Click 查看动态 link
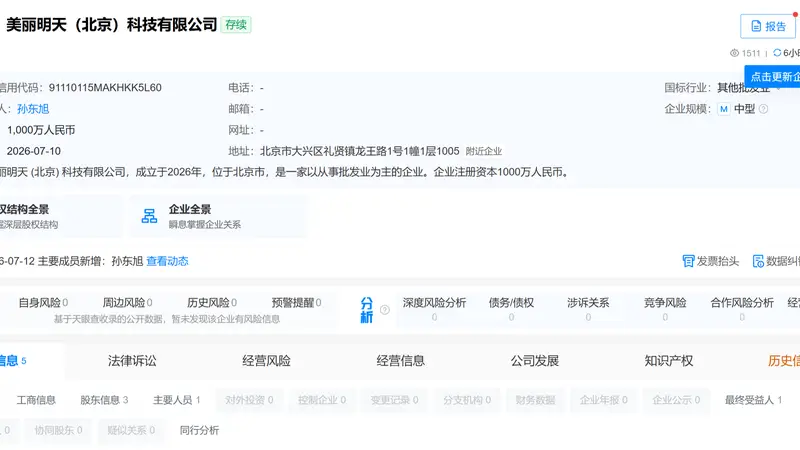Screen dimensions: 800x450 tap(167, 261)
